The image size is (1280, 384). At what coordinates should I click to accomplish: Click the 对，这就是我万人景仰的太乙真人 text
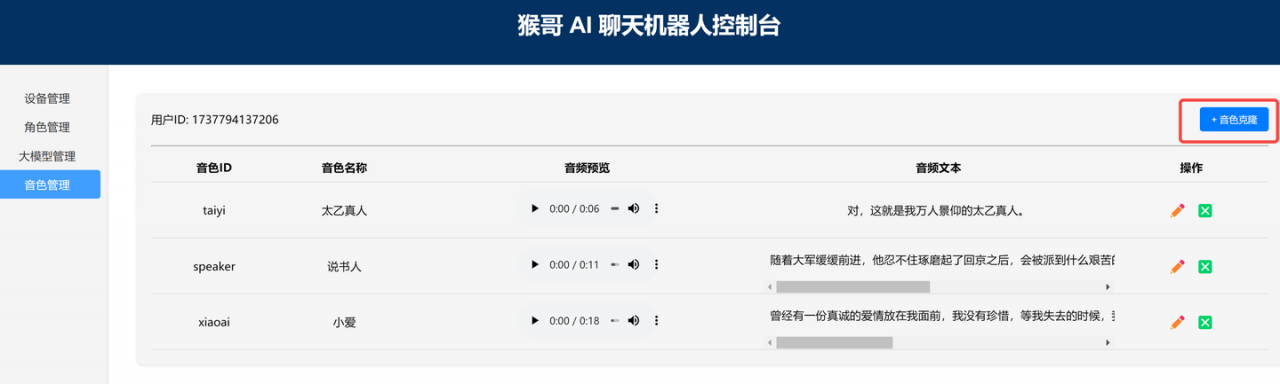click(939, 211)
